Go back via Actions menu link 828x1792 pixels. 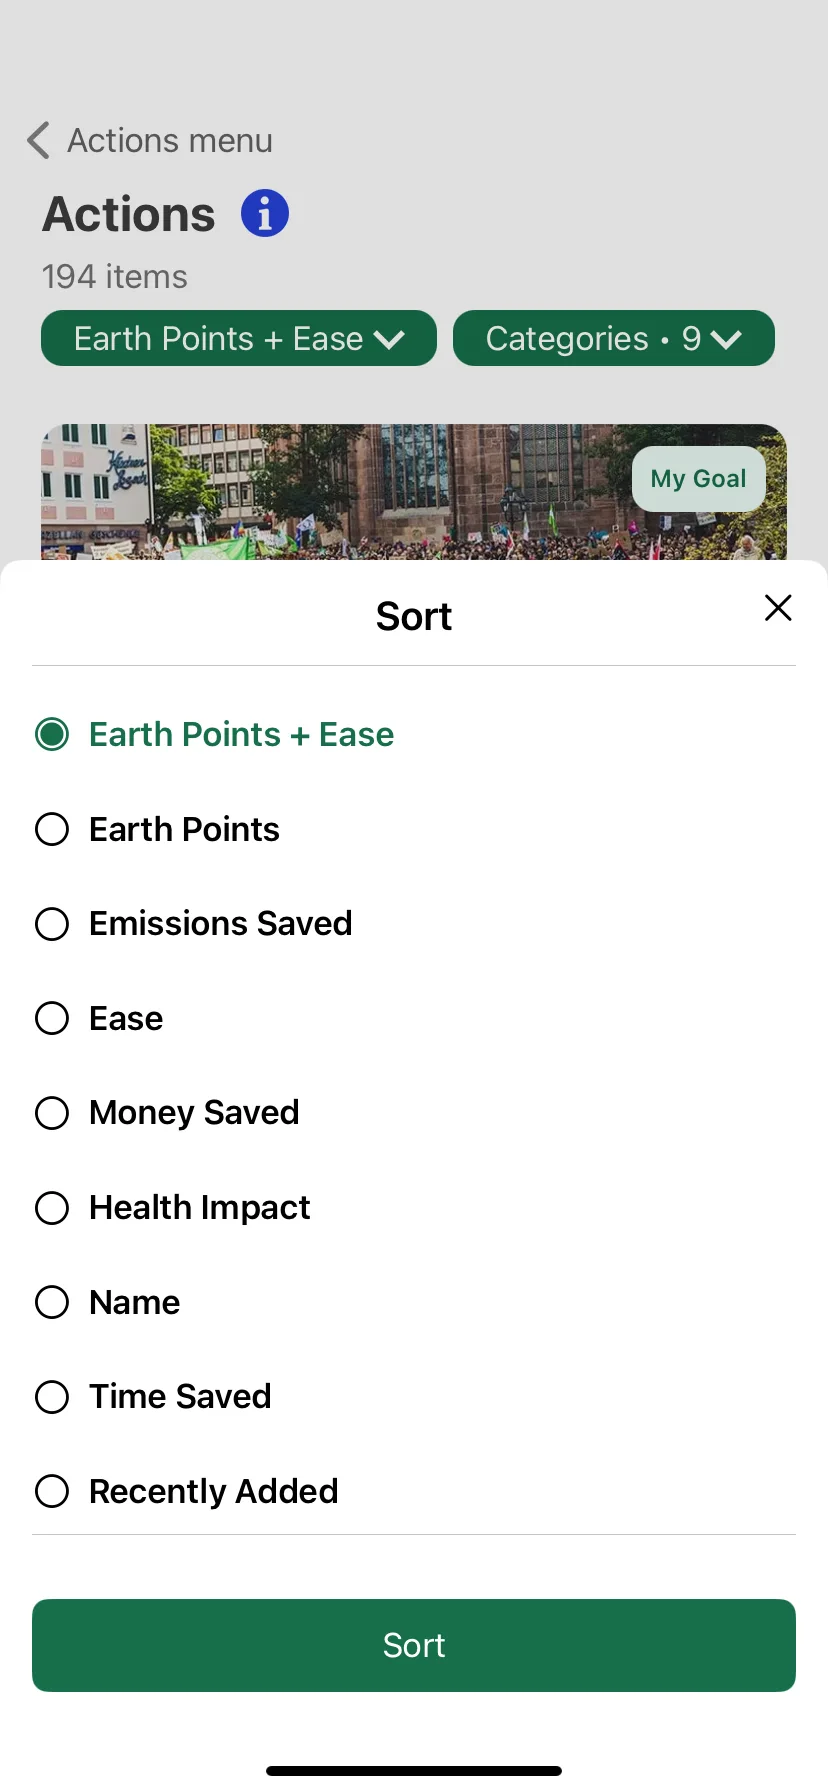click(170, 141)
